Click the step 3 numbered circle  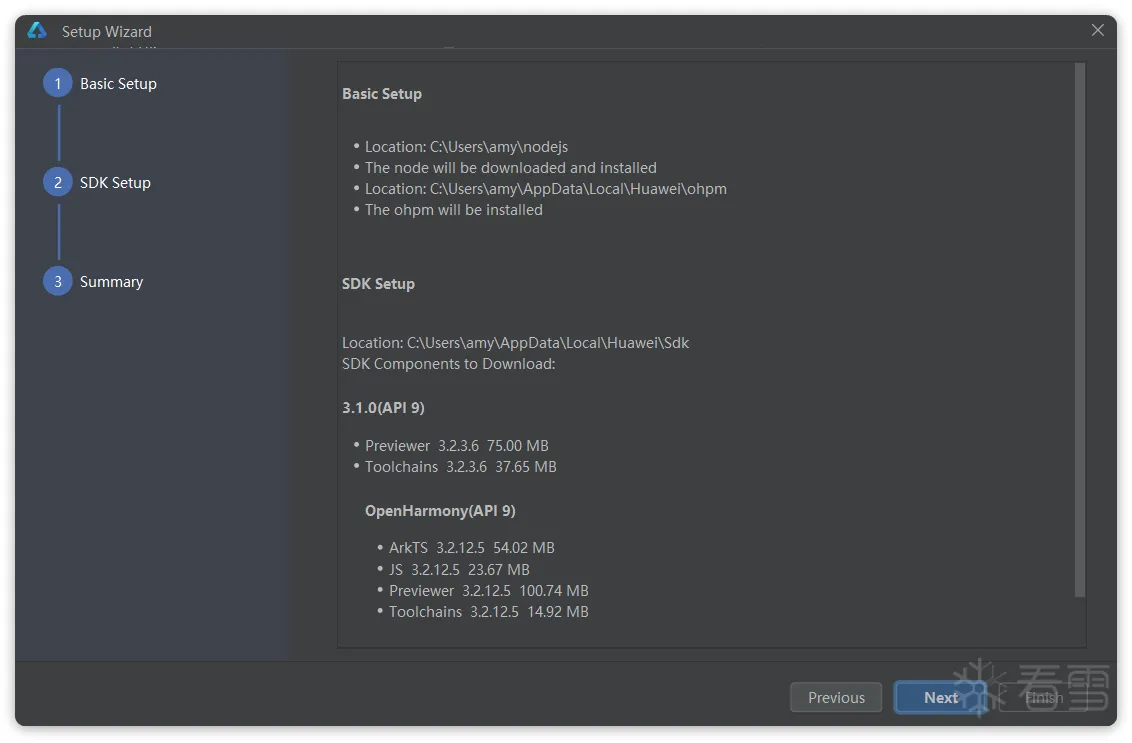coord(58,281)
